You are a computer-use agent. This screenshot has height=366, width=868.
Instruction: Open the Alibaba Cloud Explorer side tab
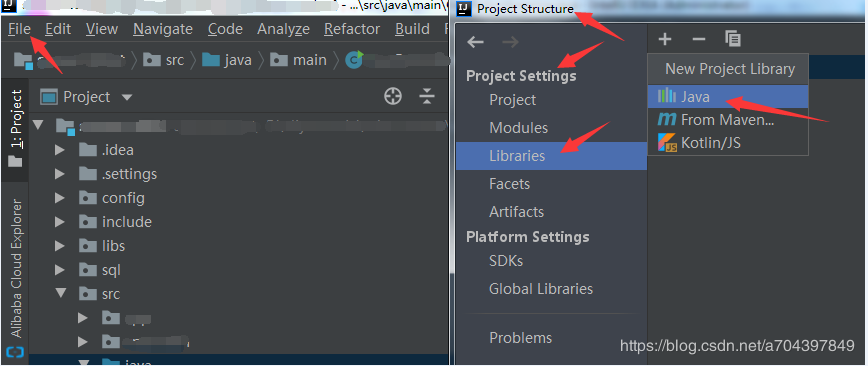coord(16,268)
